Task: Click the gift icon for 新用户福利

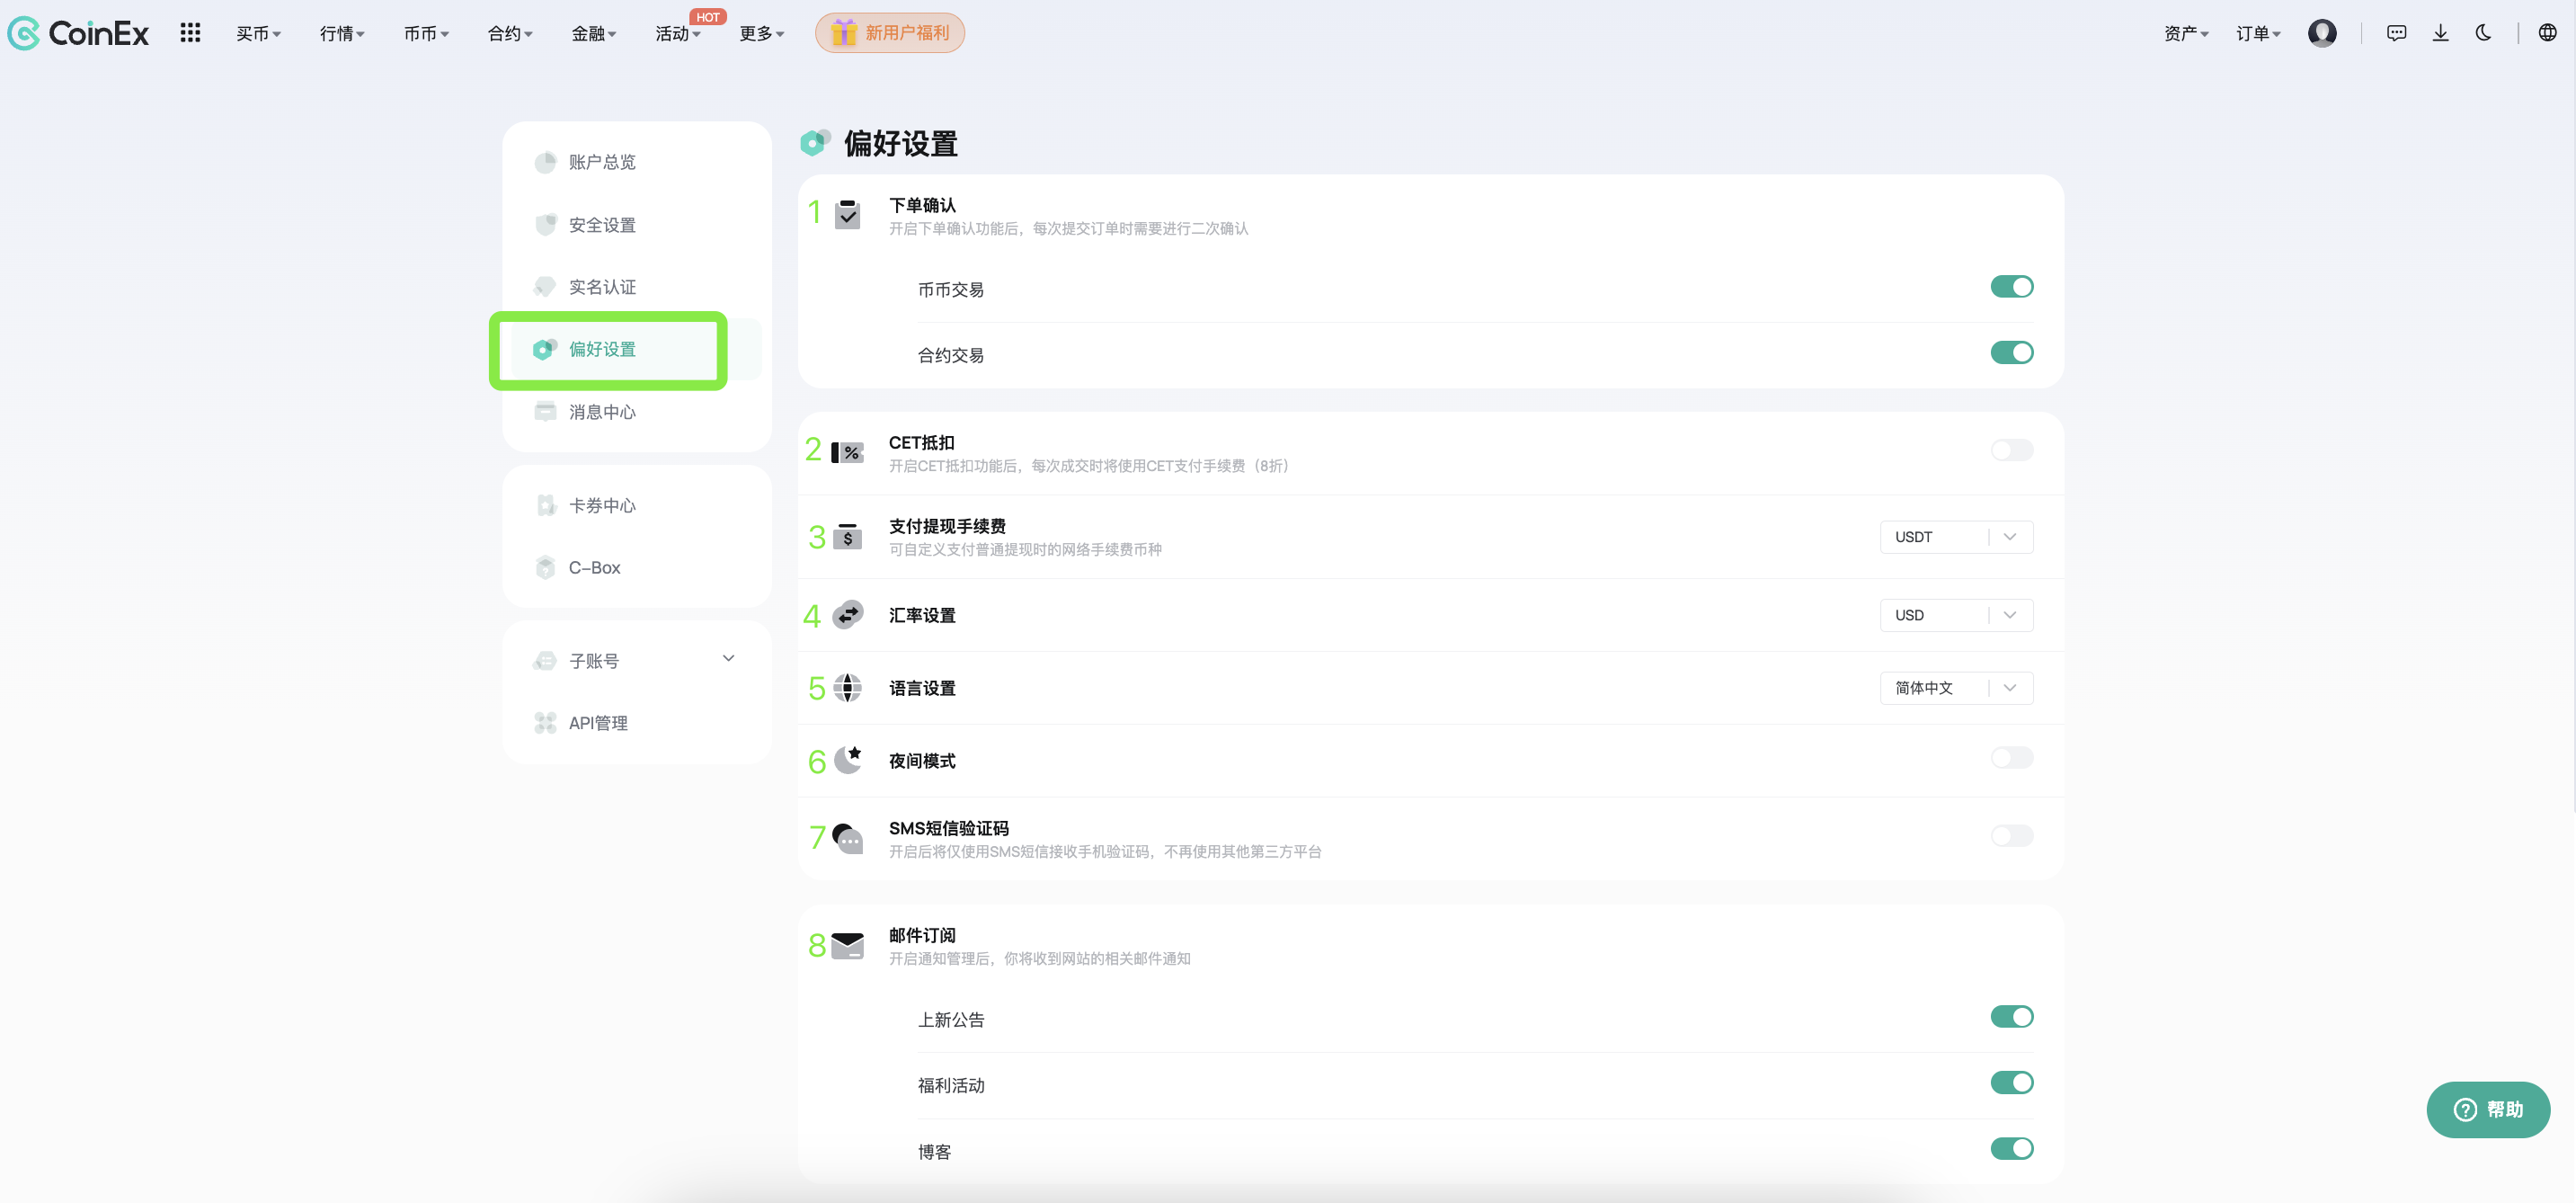Action: (844, 33)
